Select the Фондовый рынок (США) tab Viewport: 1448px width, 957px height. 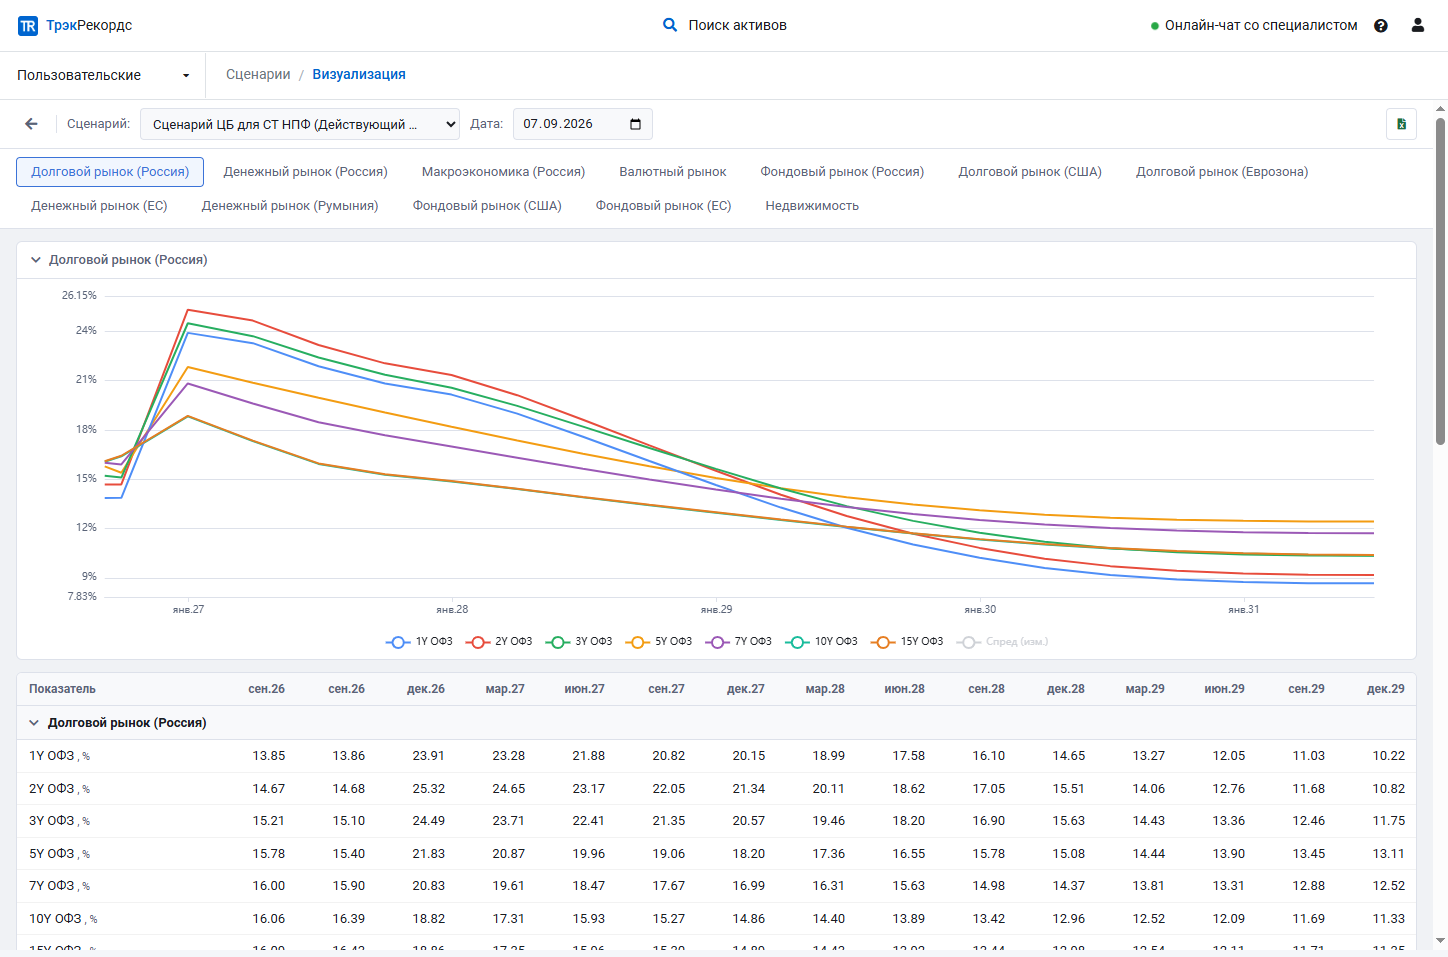pos(488,206)
